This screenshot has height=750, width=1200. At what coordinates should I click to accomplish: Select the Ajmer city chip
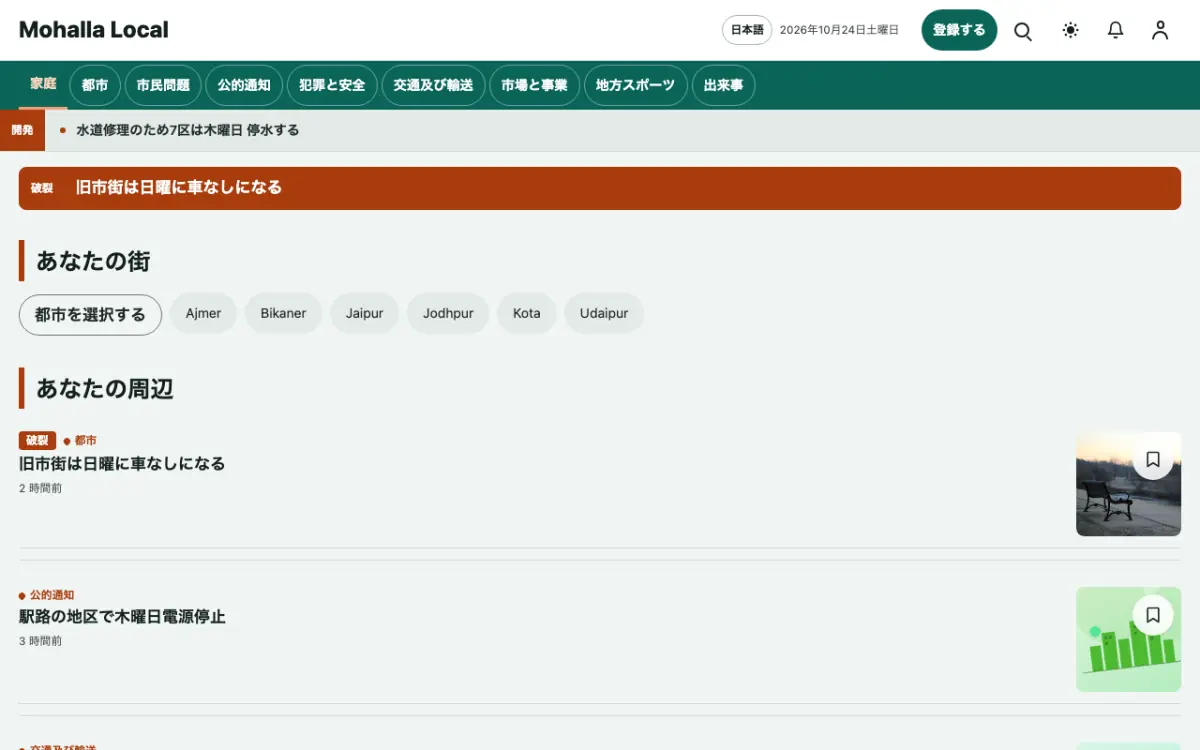203,313
